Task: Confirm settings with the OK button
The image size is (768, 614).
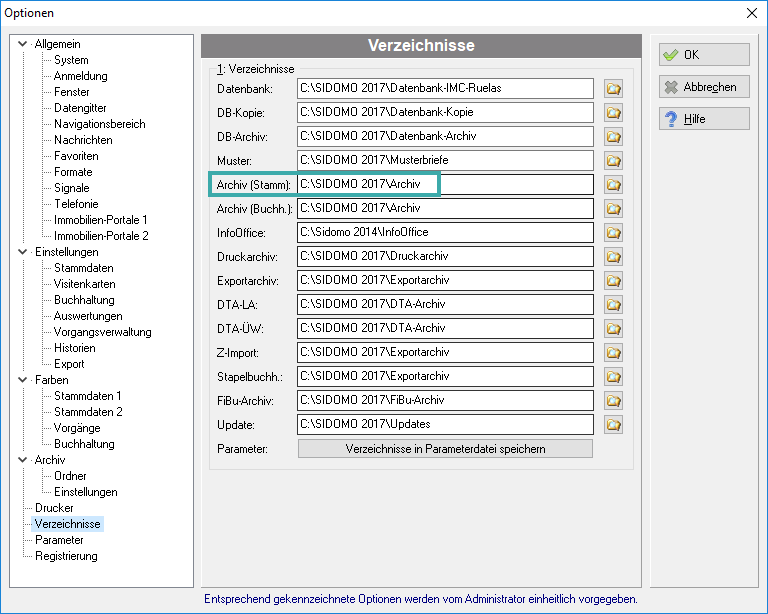Action: pyautogui.click(x=704, y=54)
